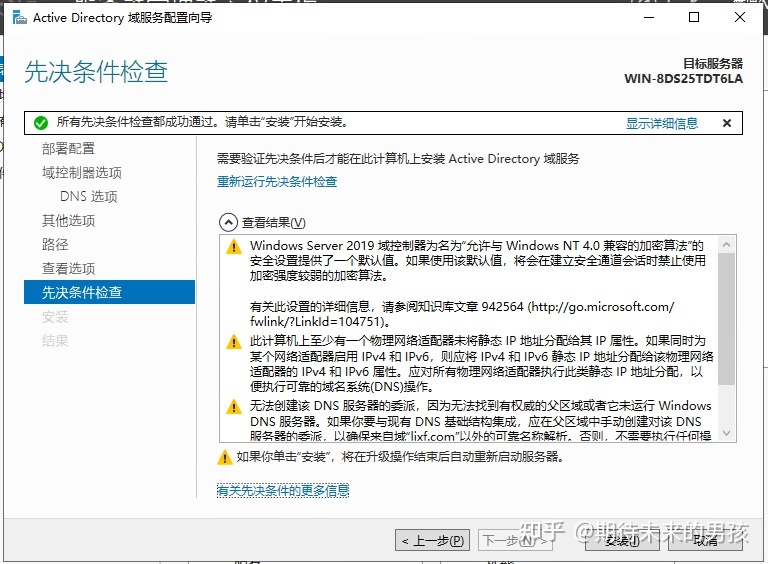The height and width of the screenshot is (564, 768).
Task: Click warning icon beside automatic restart notice
Action: click(x=224, y=457)
